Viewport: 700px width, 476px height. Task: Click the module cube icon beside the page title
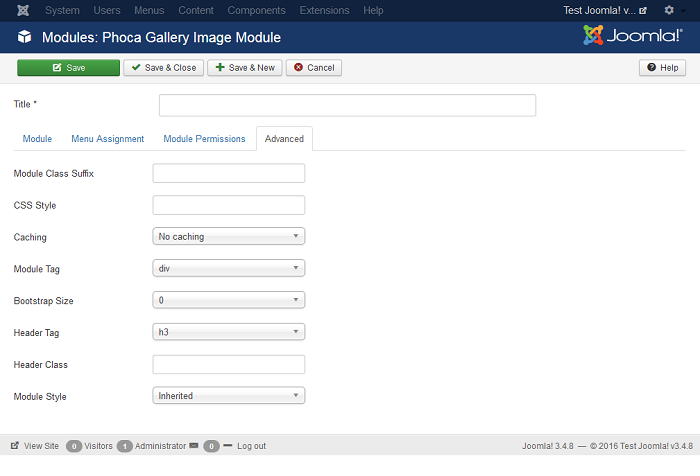[24, 38]
